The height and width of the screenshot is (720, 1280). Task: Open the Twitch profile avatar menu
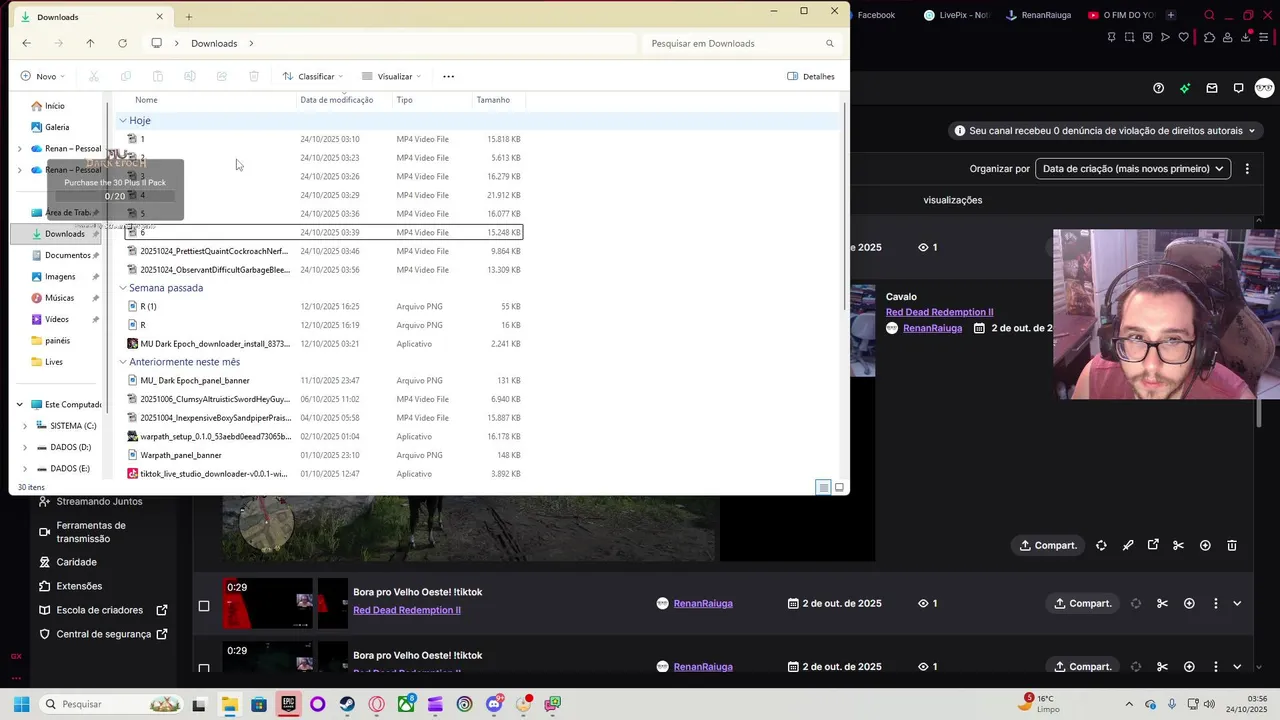(x=1264, y=88)
